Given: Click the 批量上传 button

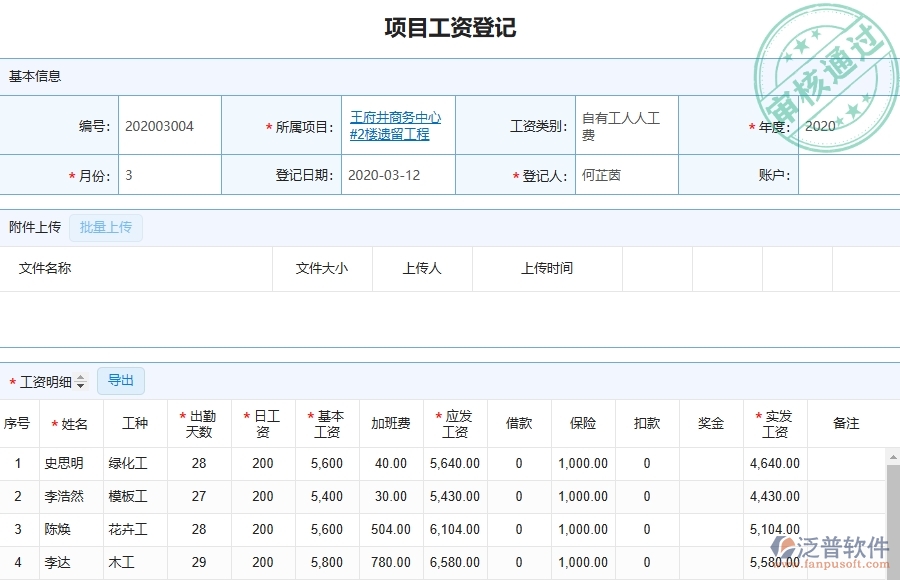Looking at the screenshot, I should click(105, 227).
